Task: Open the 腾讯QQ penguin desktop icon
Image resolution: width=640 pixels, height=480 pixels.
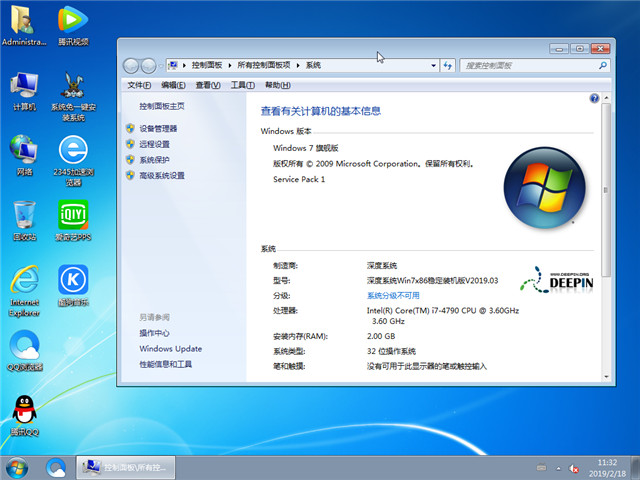Action: [x=24, y=416]
